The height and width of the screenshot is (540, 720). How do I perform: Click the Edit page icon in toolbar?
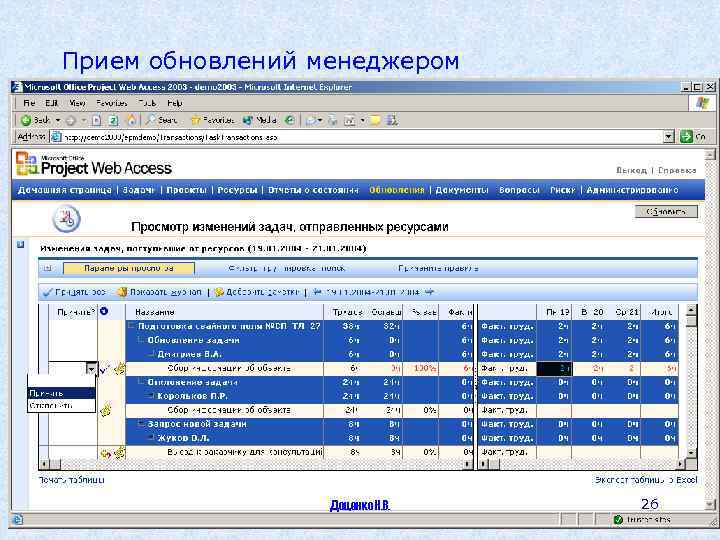pyautogui.click(x=350, y=121)
